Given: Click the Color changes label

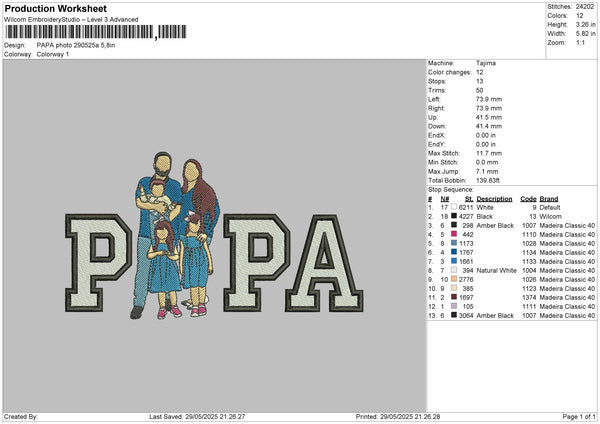Looking at the screenshot, I should (x=450, y=72).
